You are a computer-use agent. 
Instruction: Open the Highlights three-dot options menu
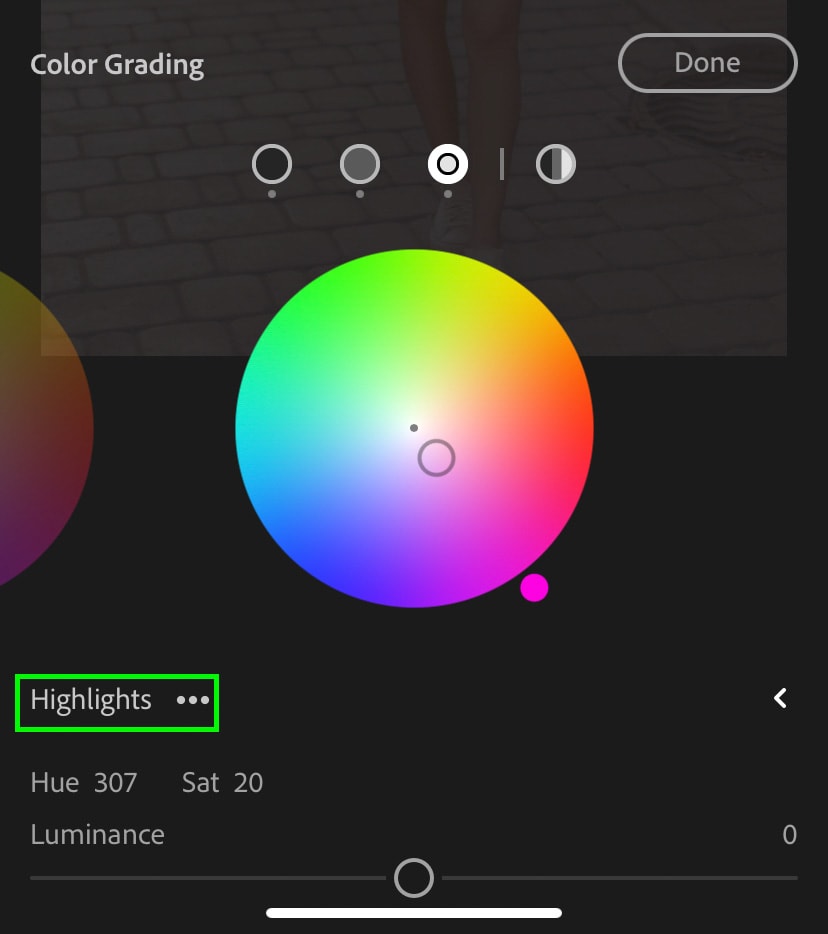(193, 700)
